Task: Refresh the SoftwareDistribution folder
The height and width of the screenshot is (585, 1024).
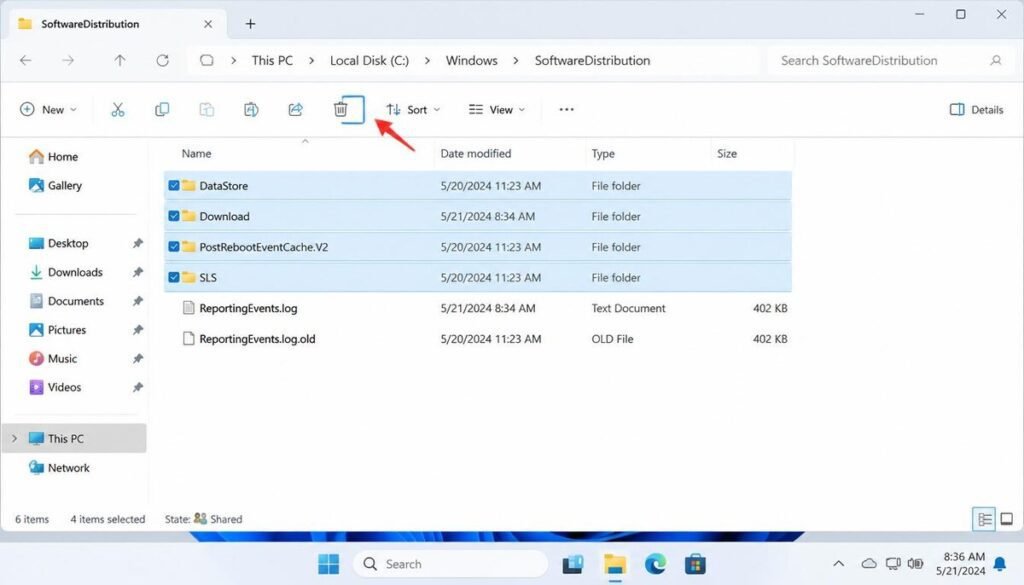Action: click(163, 60)
